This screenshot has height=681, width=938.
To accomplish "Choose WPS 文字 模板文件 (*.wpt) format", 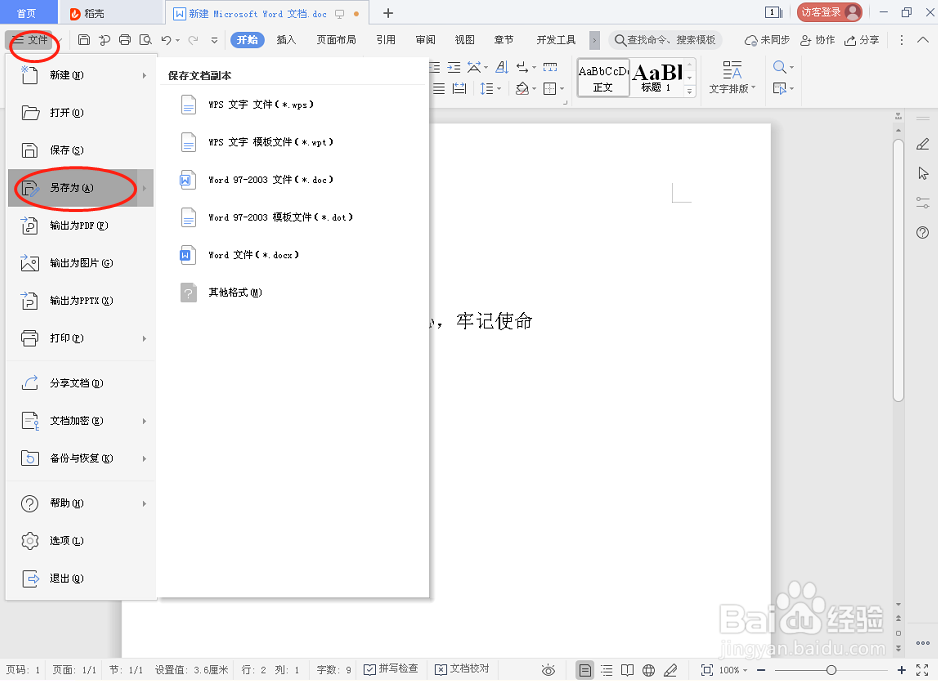I will click(293, 142).
